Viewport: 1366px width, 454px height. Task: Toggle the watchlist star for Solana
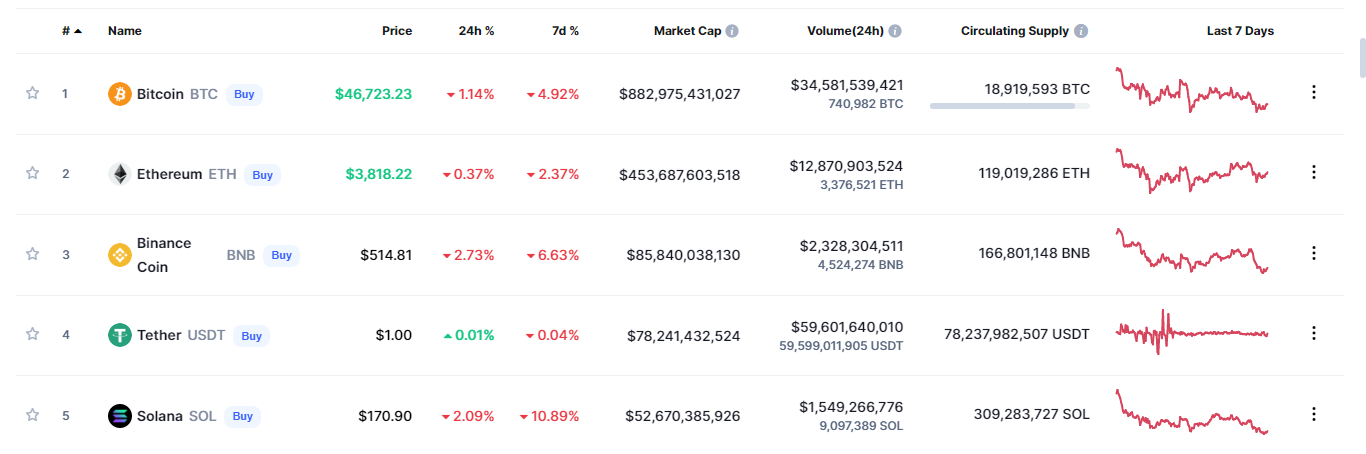click(32, 415)
